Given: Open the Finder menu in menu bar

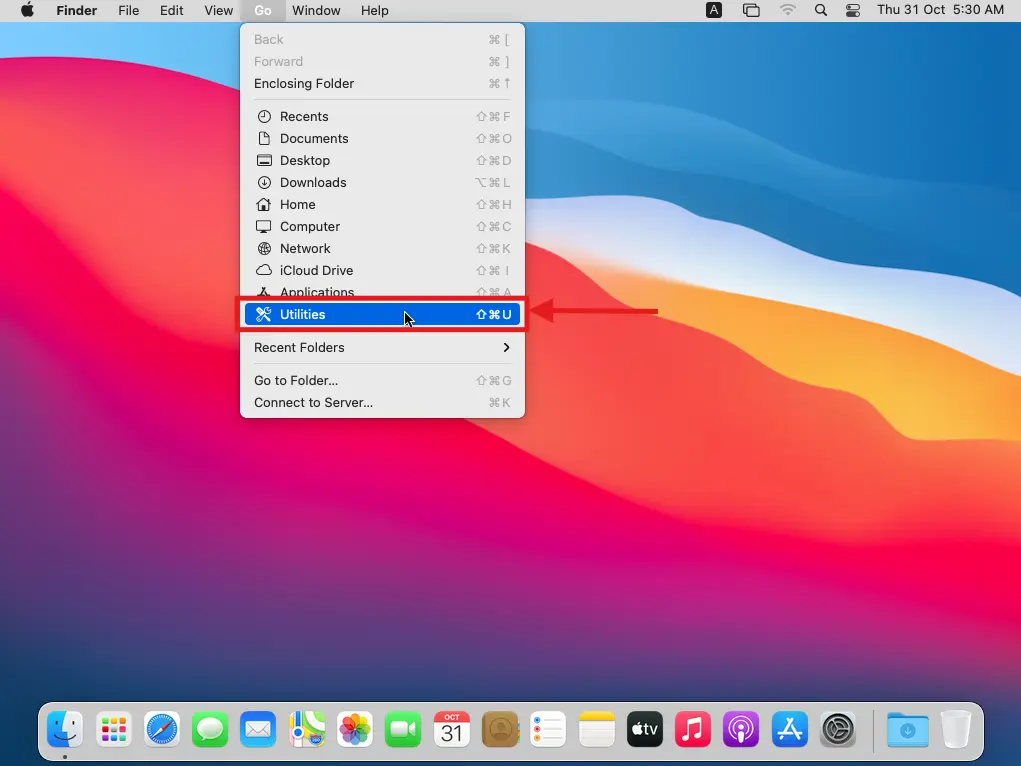Looking at the screenshot, I should (77, 10).
